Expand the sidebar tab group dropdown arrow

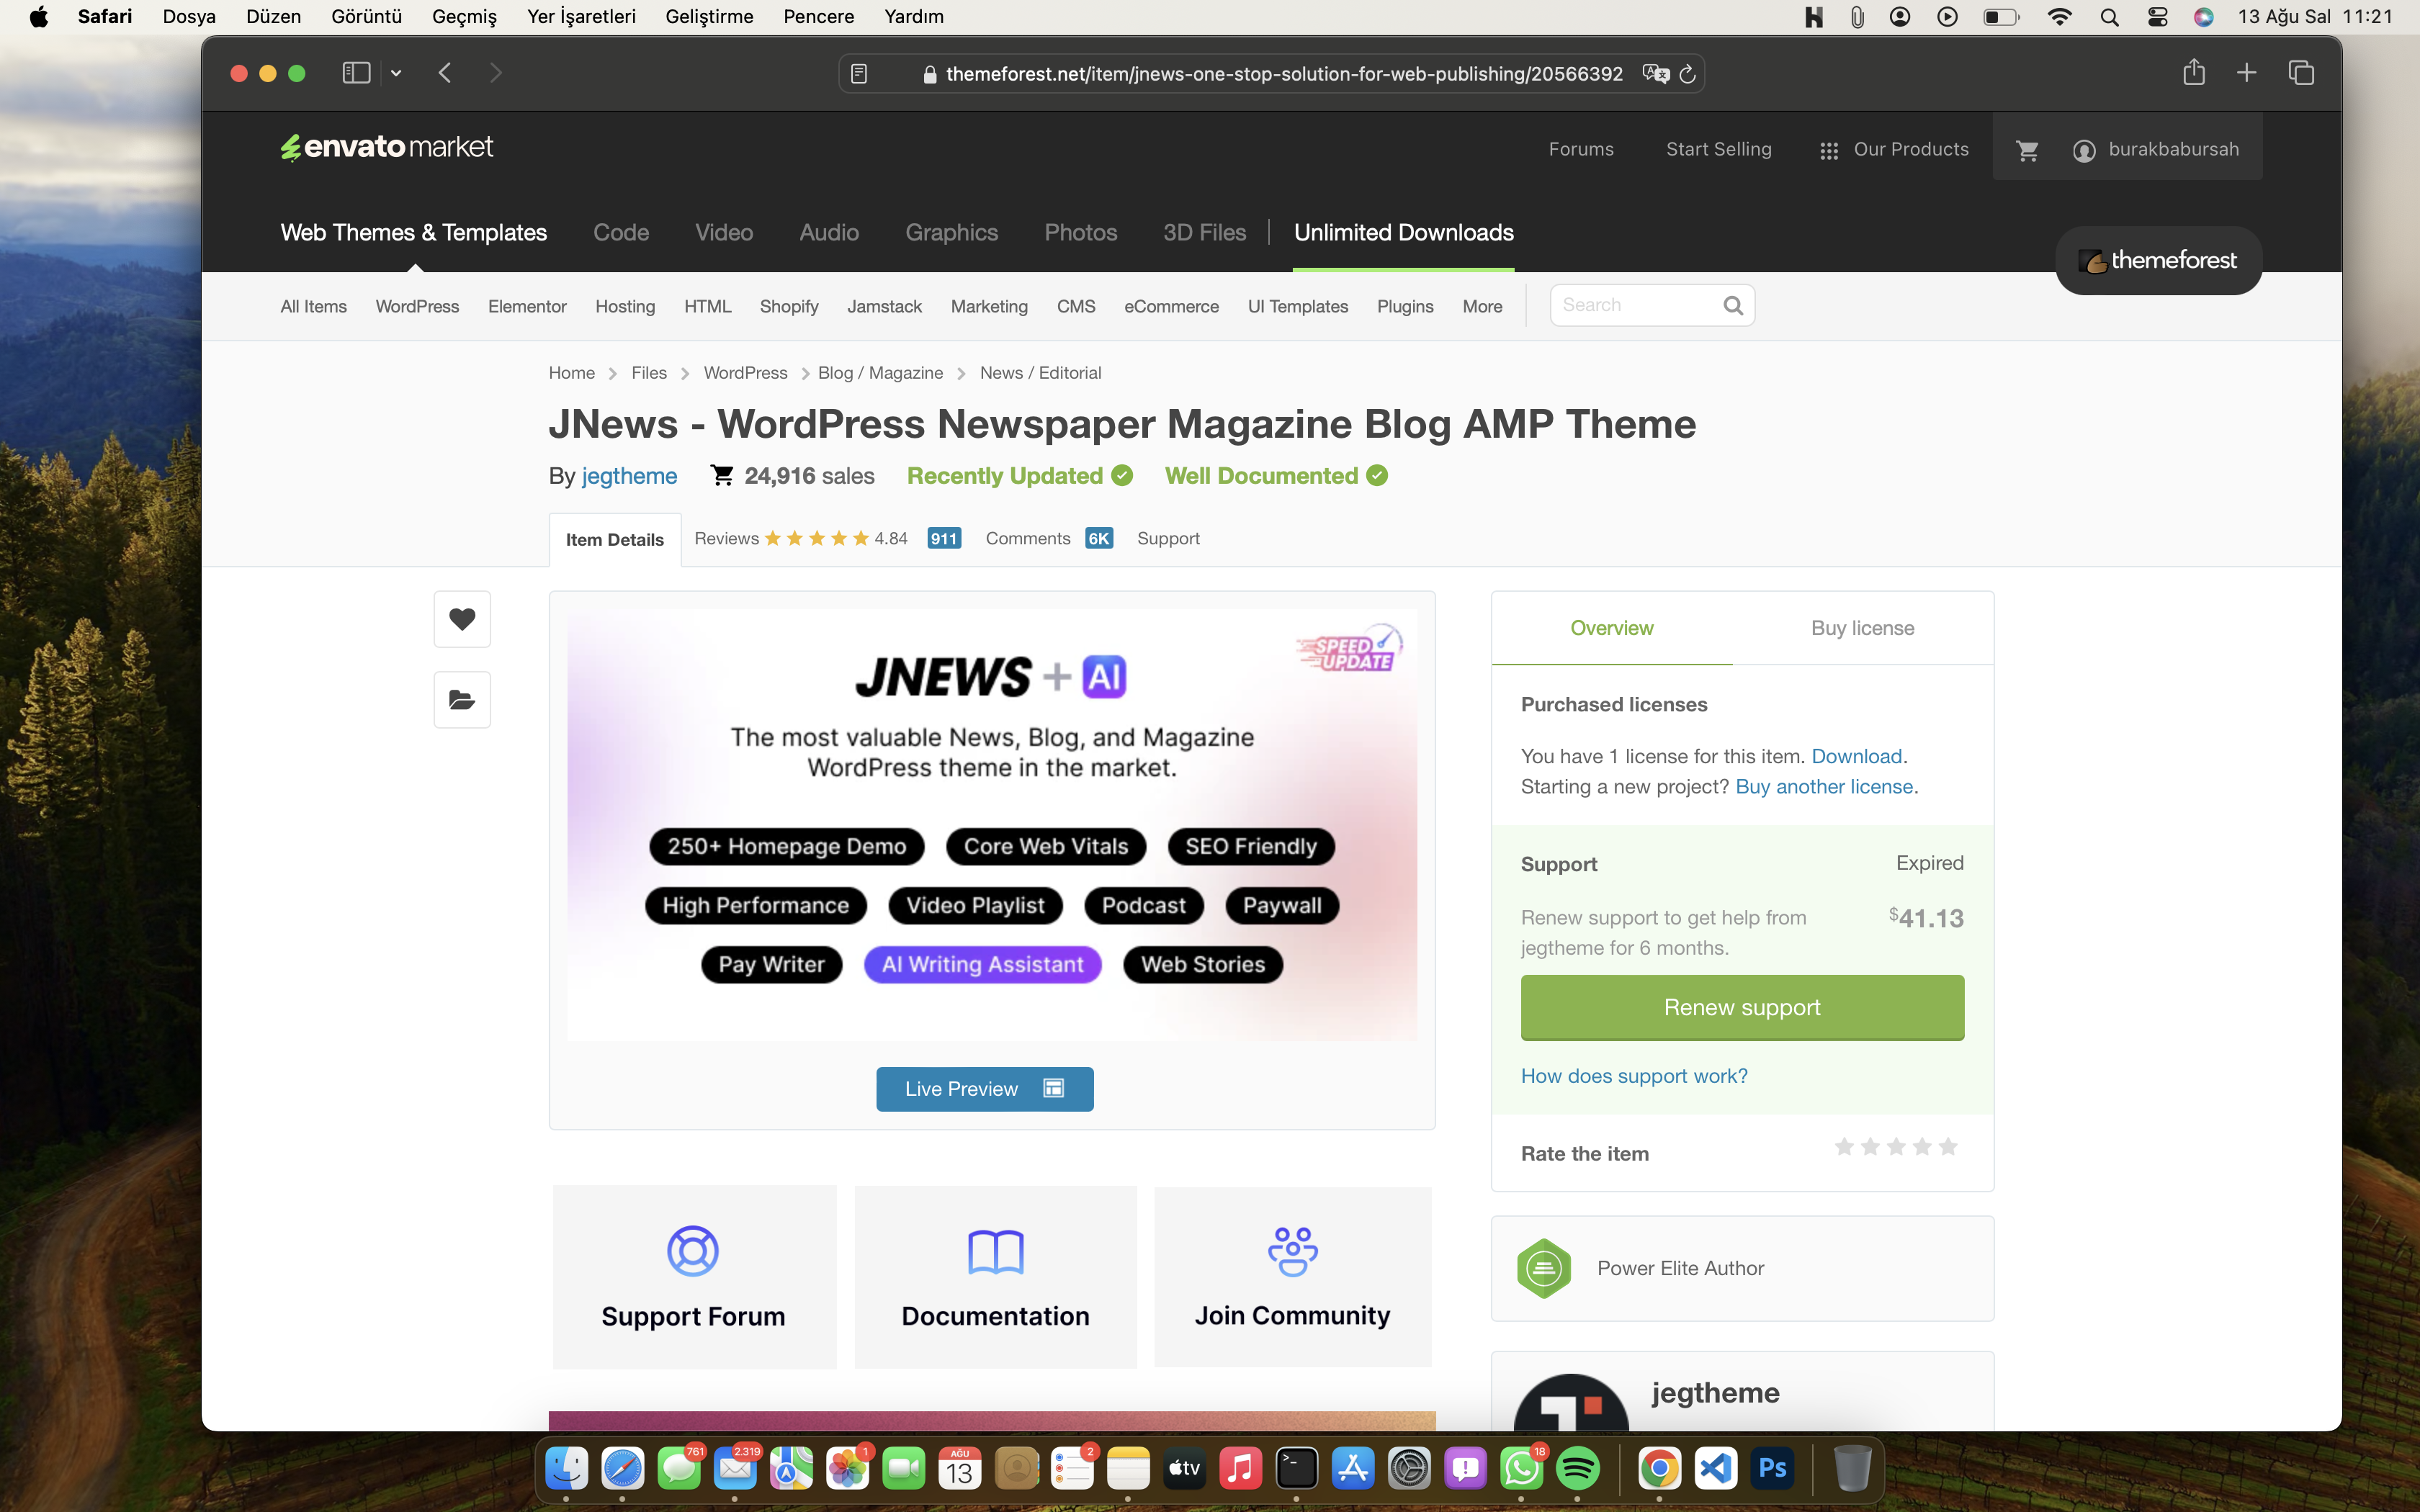396,73
